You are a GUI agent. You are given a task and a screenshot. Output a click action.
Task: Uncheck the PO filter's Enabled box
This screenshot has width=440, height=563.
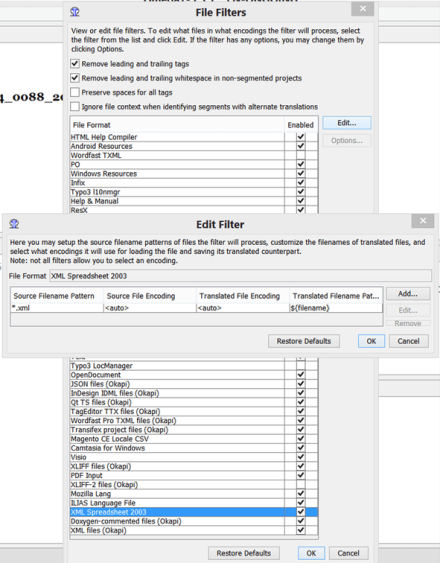[x=301, y=164]
